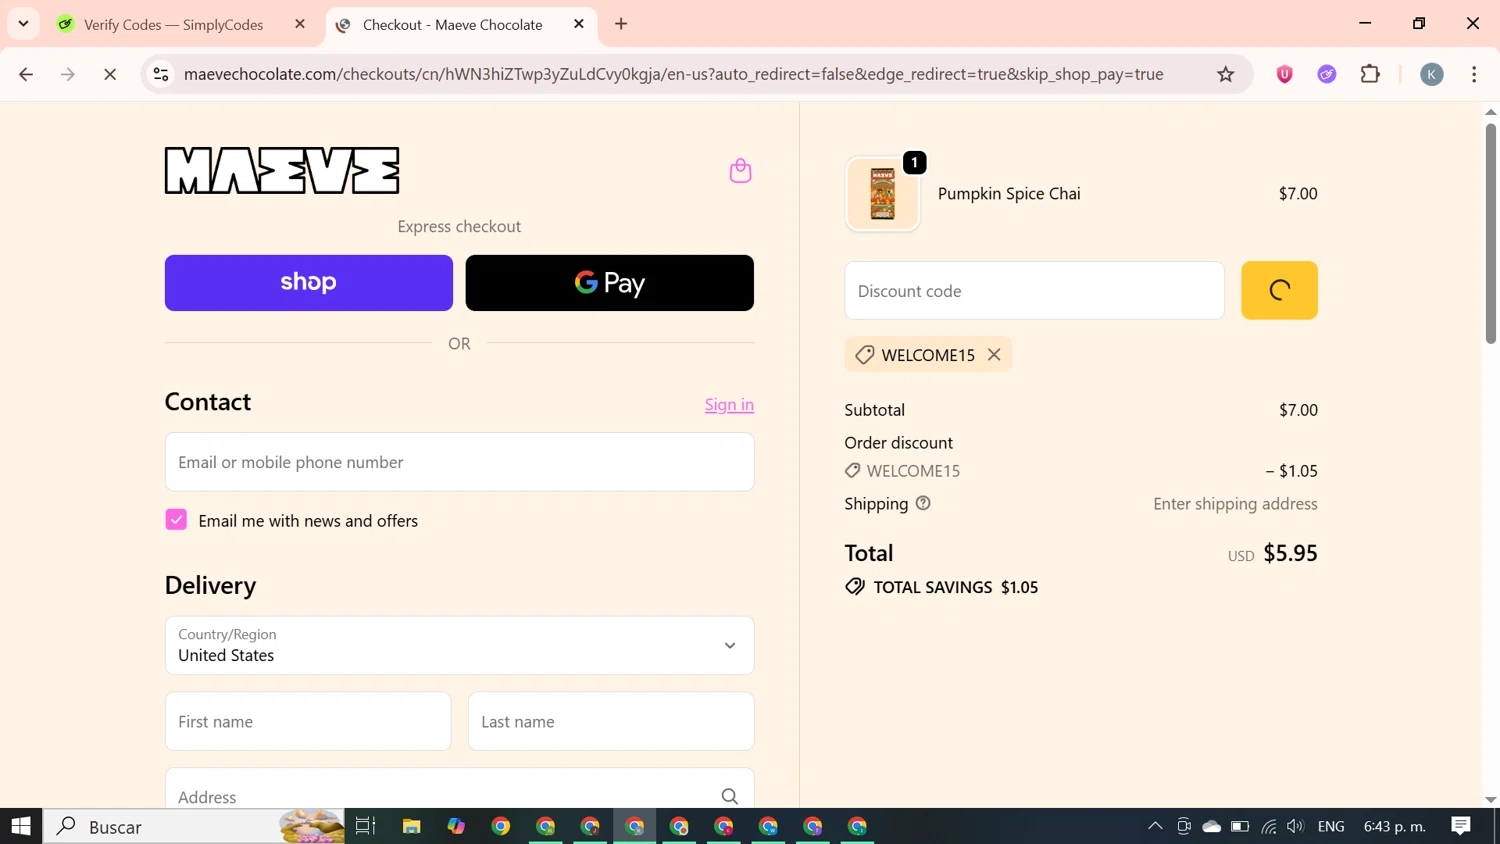Open the Wi-Fi network tray icon

(x=1268, y=826)
